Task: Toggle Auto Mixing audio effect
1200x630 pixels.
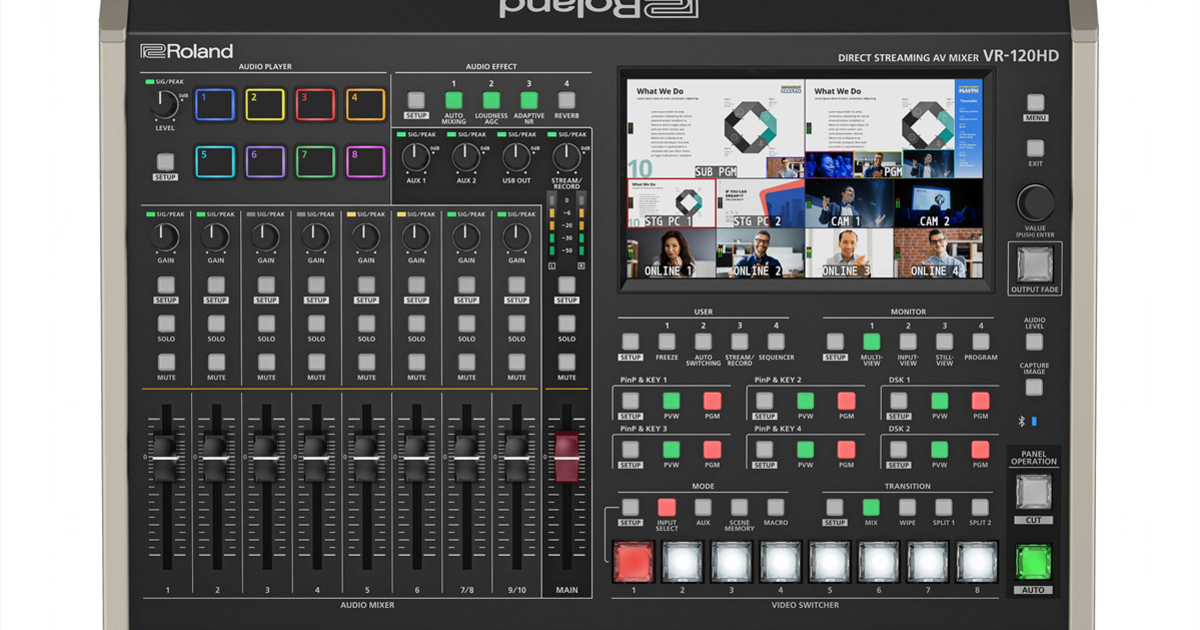Action: [x=453, y=100]
